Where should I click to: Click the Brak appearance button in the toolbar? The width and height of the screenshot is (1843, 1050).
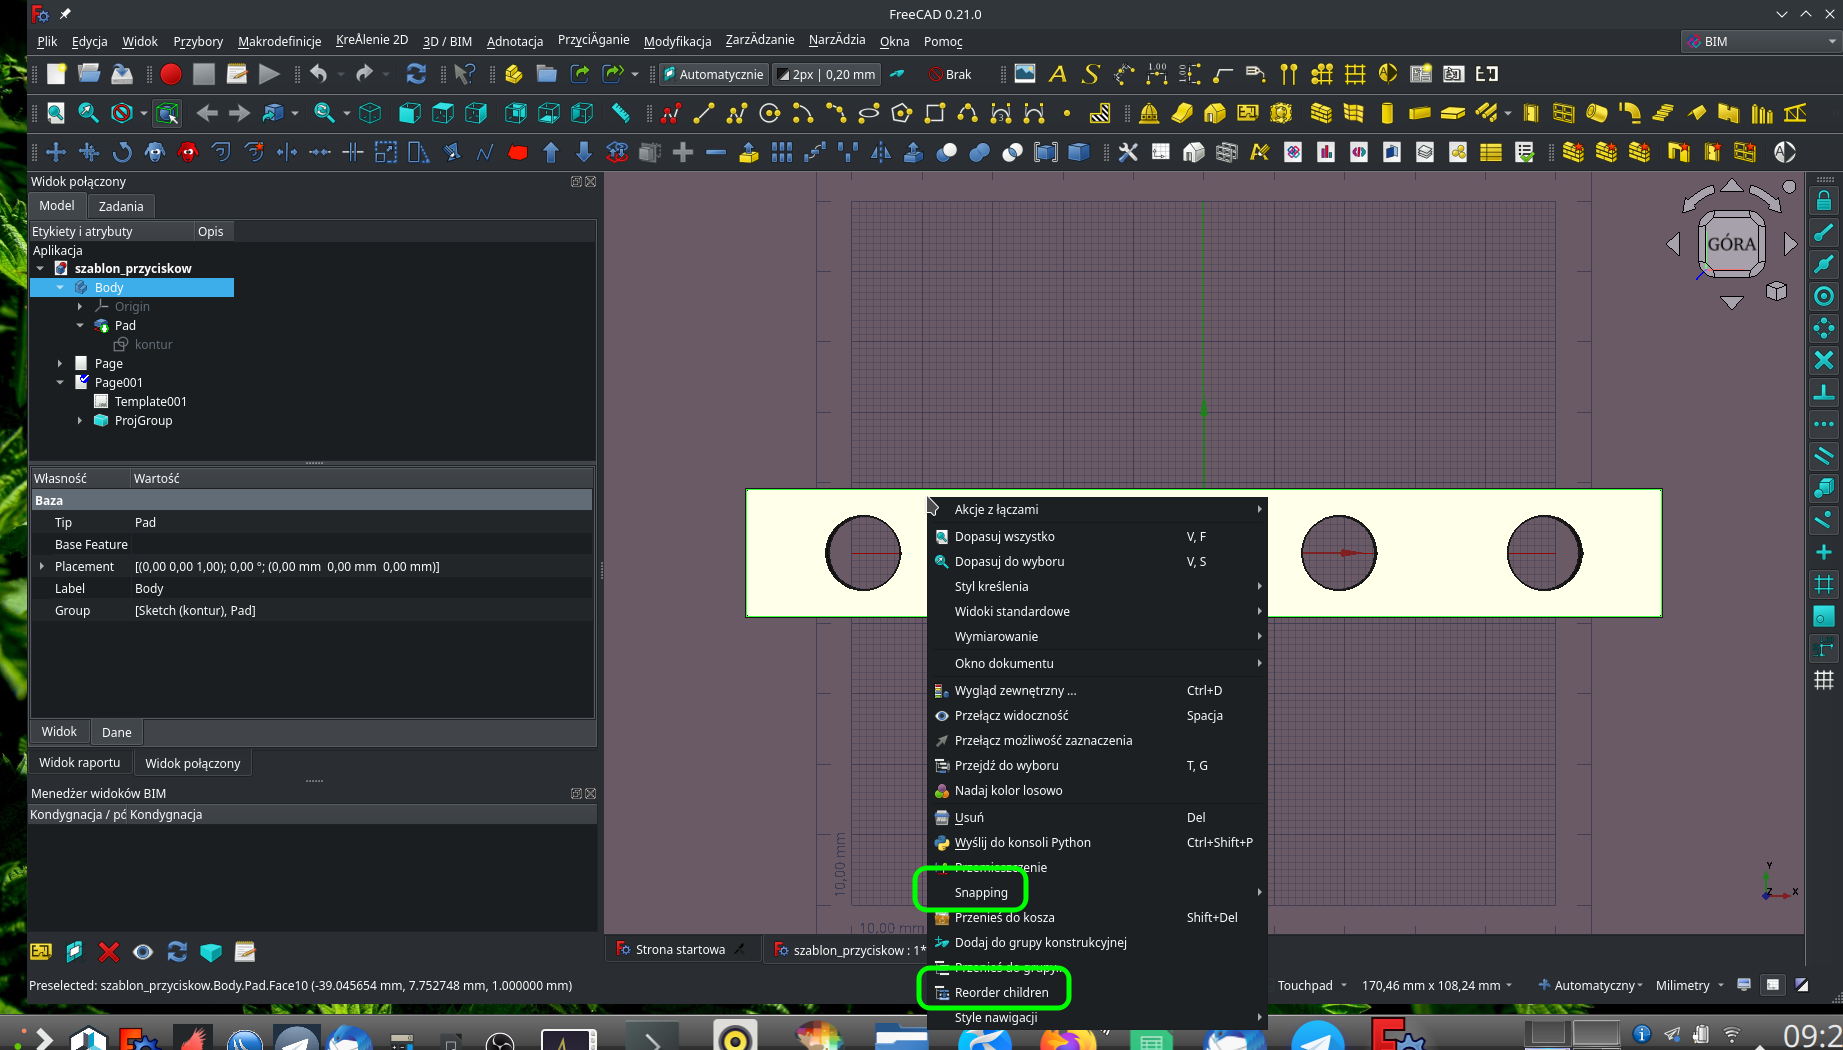click(948, 73)
